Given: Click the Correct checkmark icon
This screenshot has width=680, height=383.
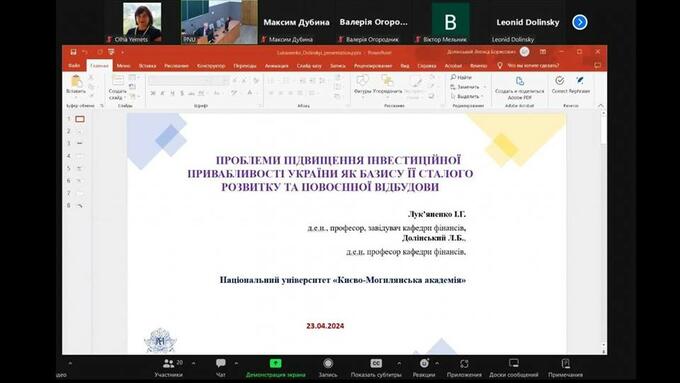Looking at the screenshot, I should click(x=559, y=81).
